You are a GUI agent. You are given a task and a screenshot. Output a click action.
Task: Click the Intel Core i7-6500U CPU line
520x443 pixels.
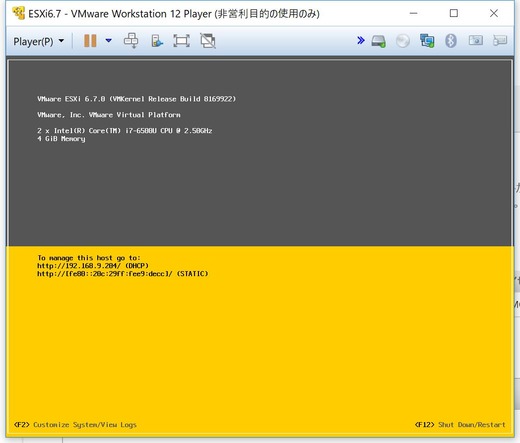click(x=125, y=131)
